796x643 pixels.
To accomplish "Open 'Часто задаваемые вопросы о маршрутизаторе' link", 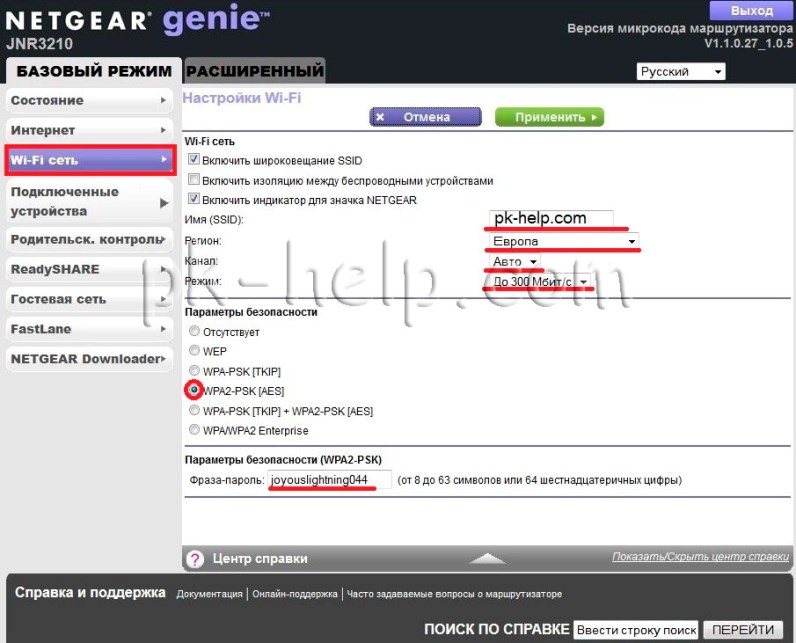I will click(454, 594).
